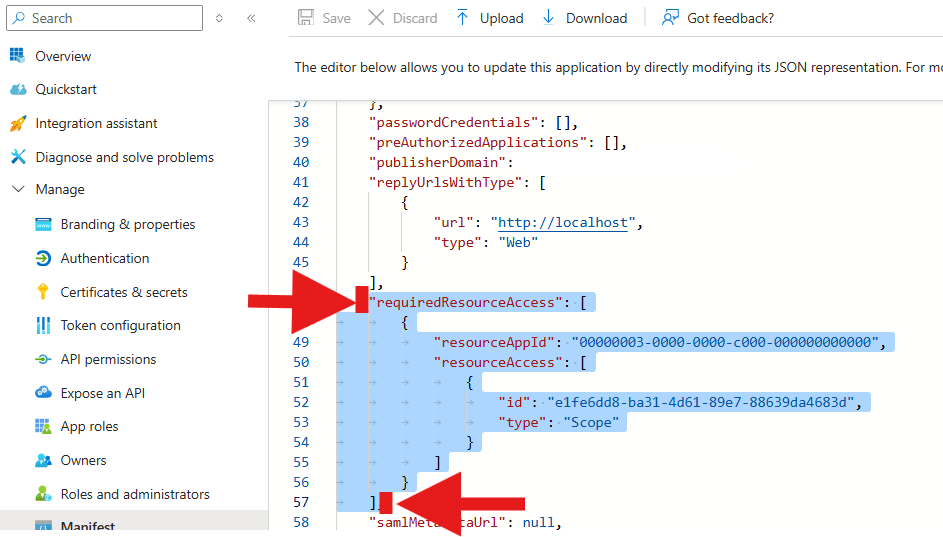943x537 pixels.
Task: Open Roles and administrators page
Action: (x=135, y=494)
